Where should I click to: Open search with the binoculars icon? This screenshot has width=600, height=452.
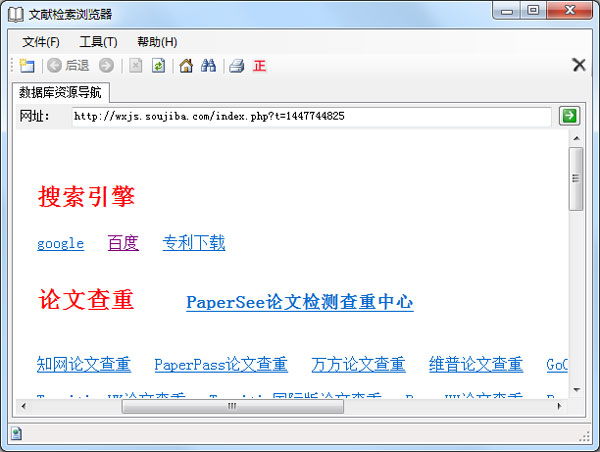(208, 65)
